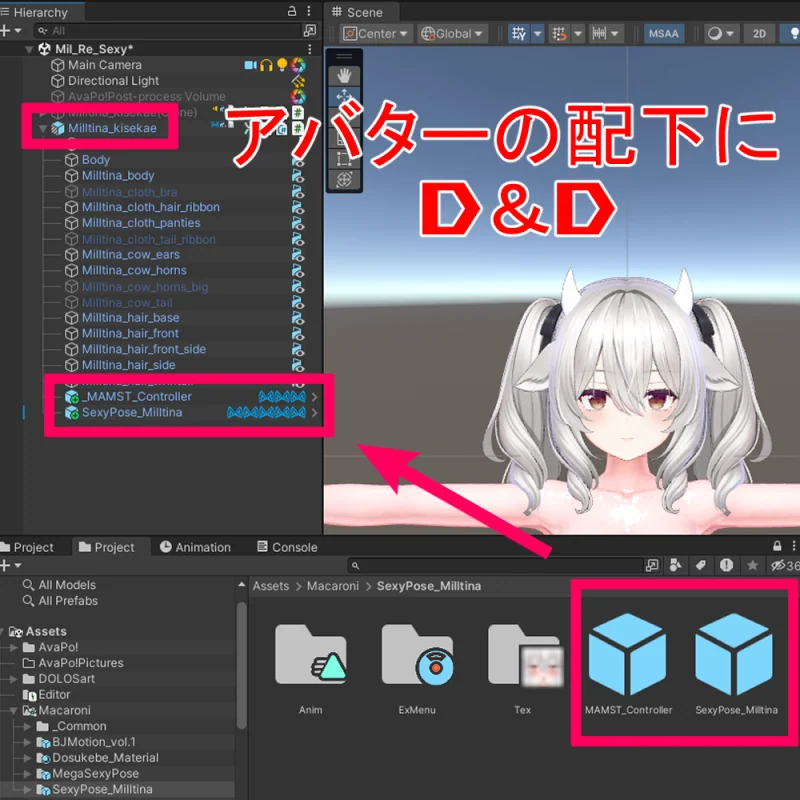Click Assets in the breadcrumb path
The height and width of the screenshot is (800, 800).
[270, 586]
